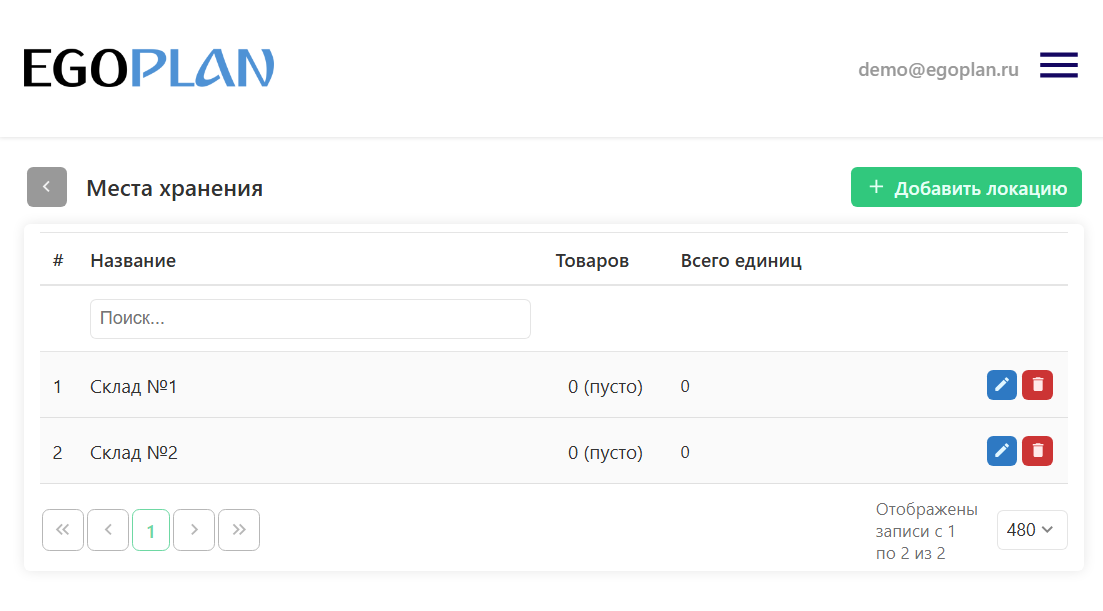Sort by the Товаров column header
1103x611 pixels.
[x=592, y=261]
